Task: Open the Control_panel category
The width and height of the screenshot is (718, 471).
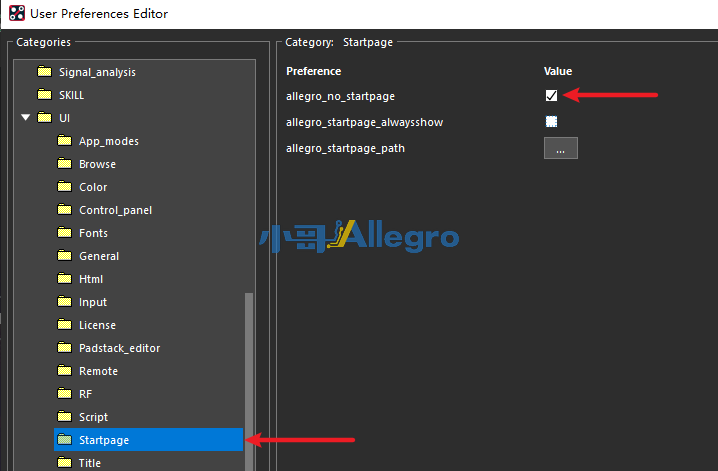Action: tap(115, 211)
